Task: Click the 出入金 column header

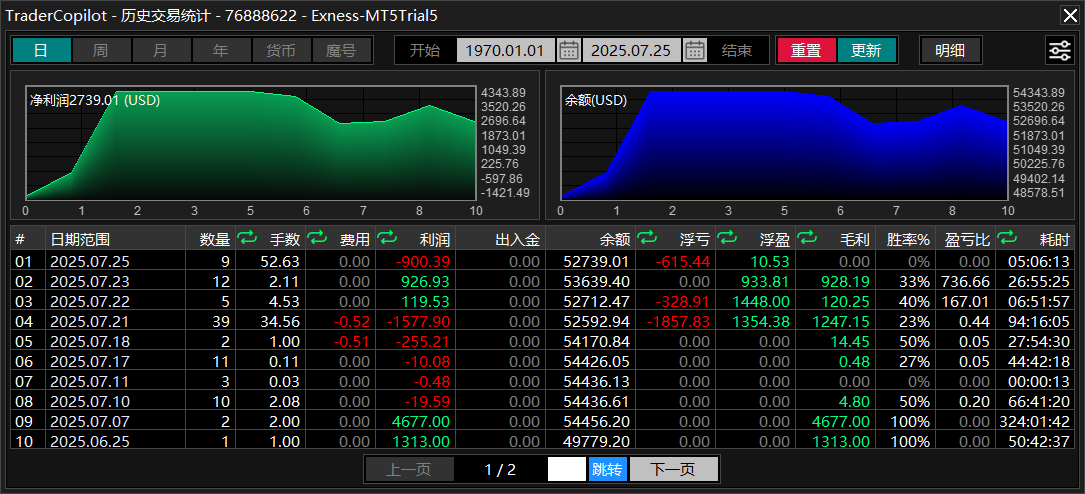Action: (x=501, y=239)
